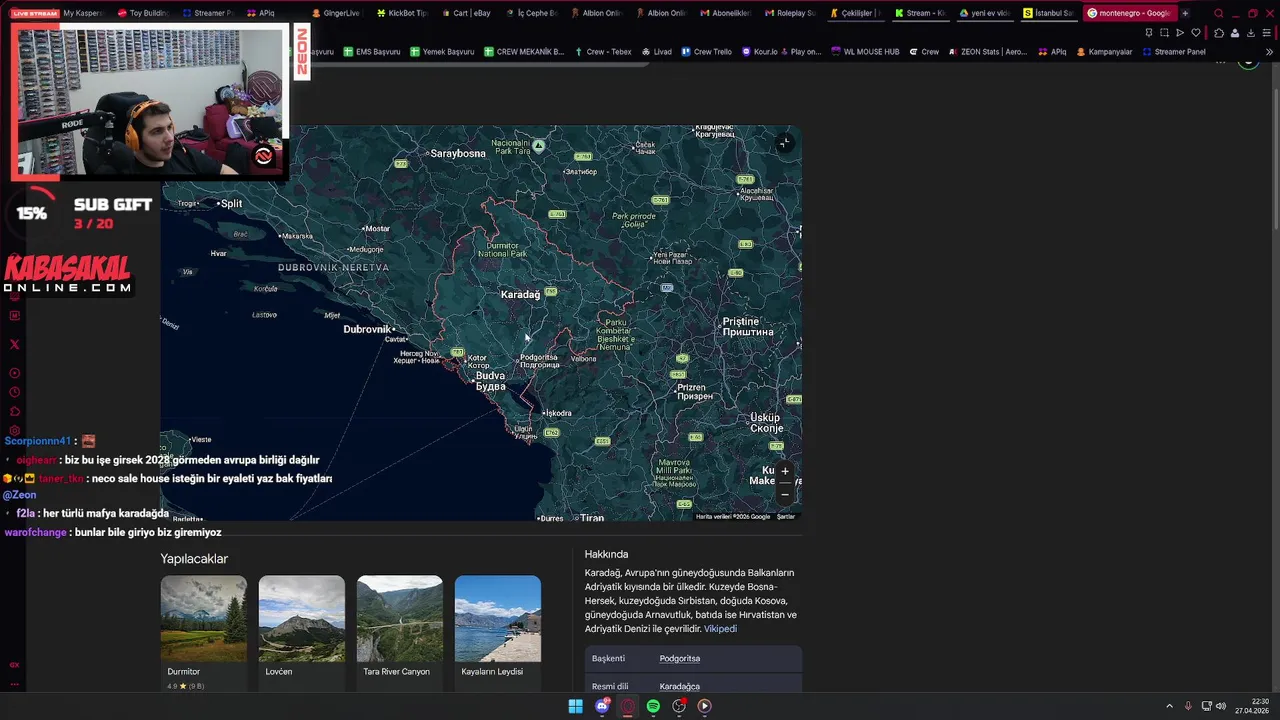Expand the map to fullscreen
Screen dimensions: 1280x720
[785, 143]
